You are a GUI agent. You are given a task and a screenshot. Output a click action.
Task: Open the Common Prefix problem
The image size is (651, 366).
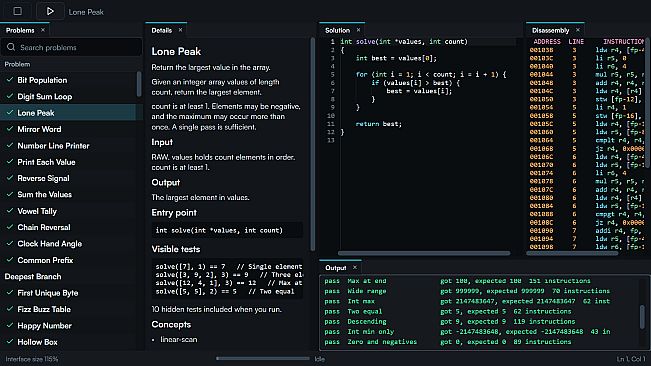69,260
